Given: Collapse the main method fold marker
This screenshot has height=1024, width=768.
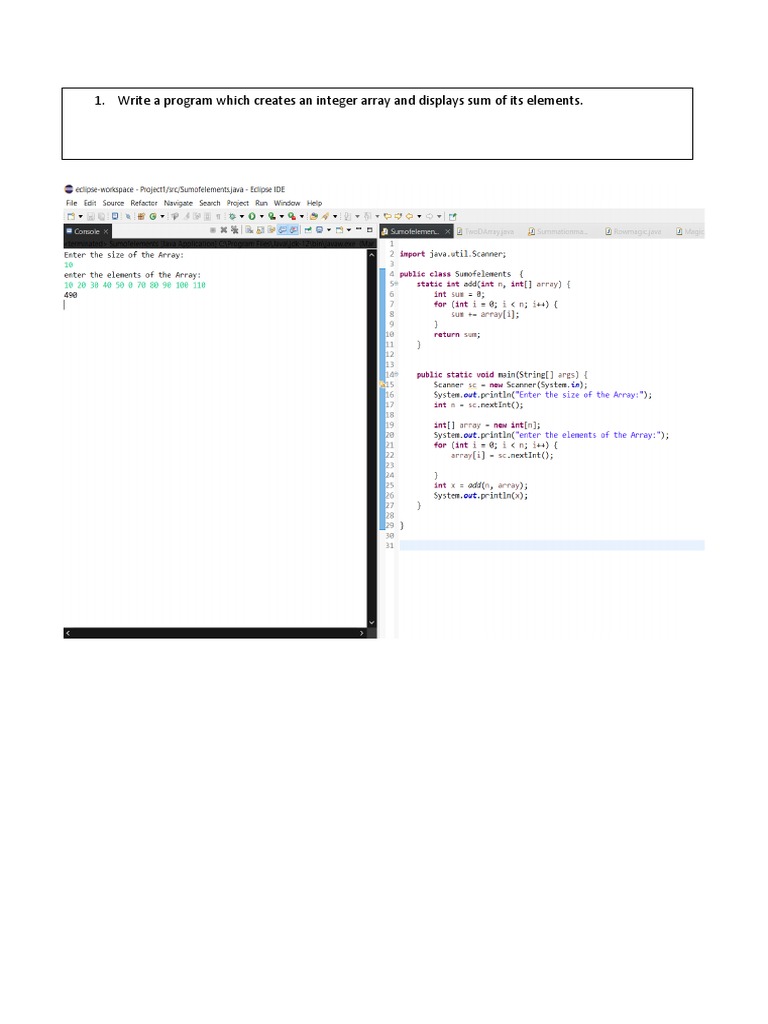Looking at the screenshot, I should pos(396,374).
